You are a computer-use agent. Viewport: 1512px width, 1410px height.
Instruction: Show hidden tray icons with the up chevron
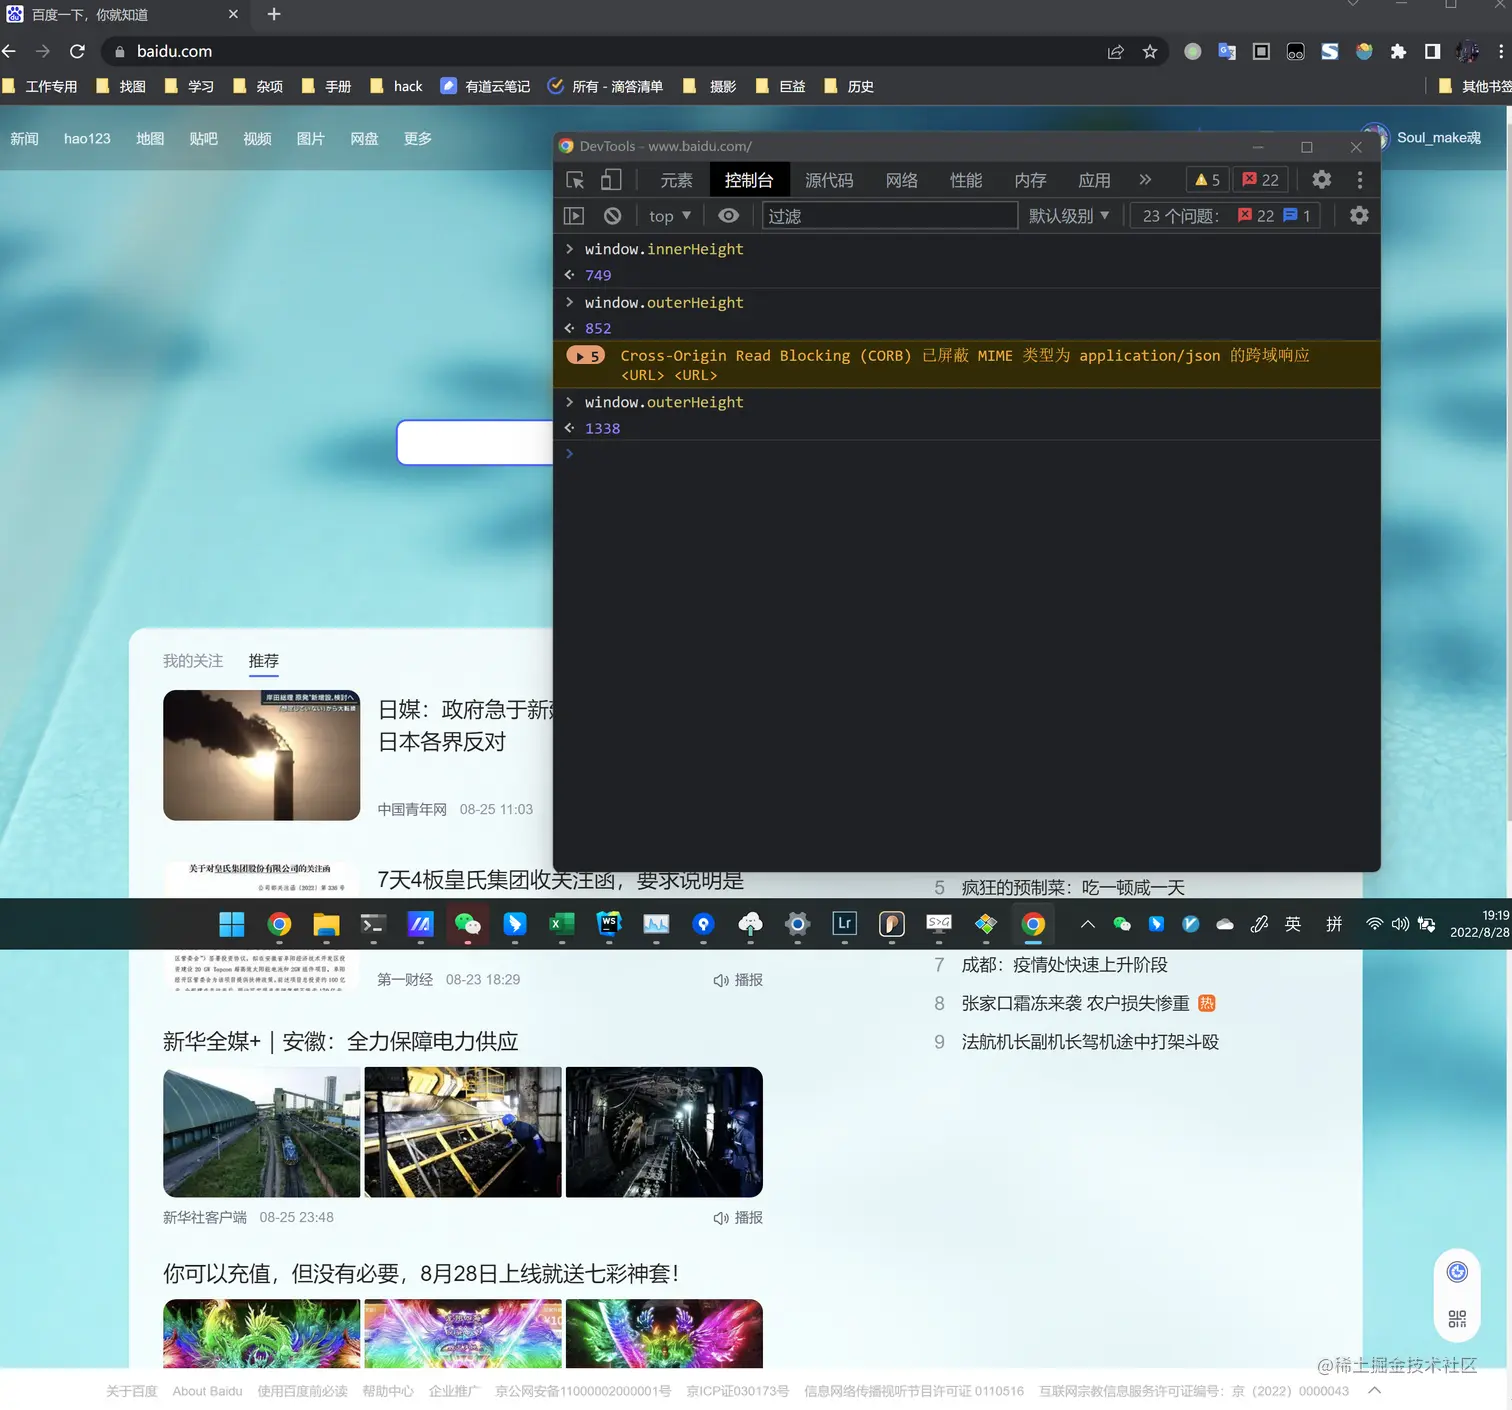click(x=1088, y=924)
